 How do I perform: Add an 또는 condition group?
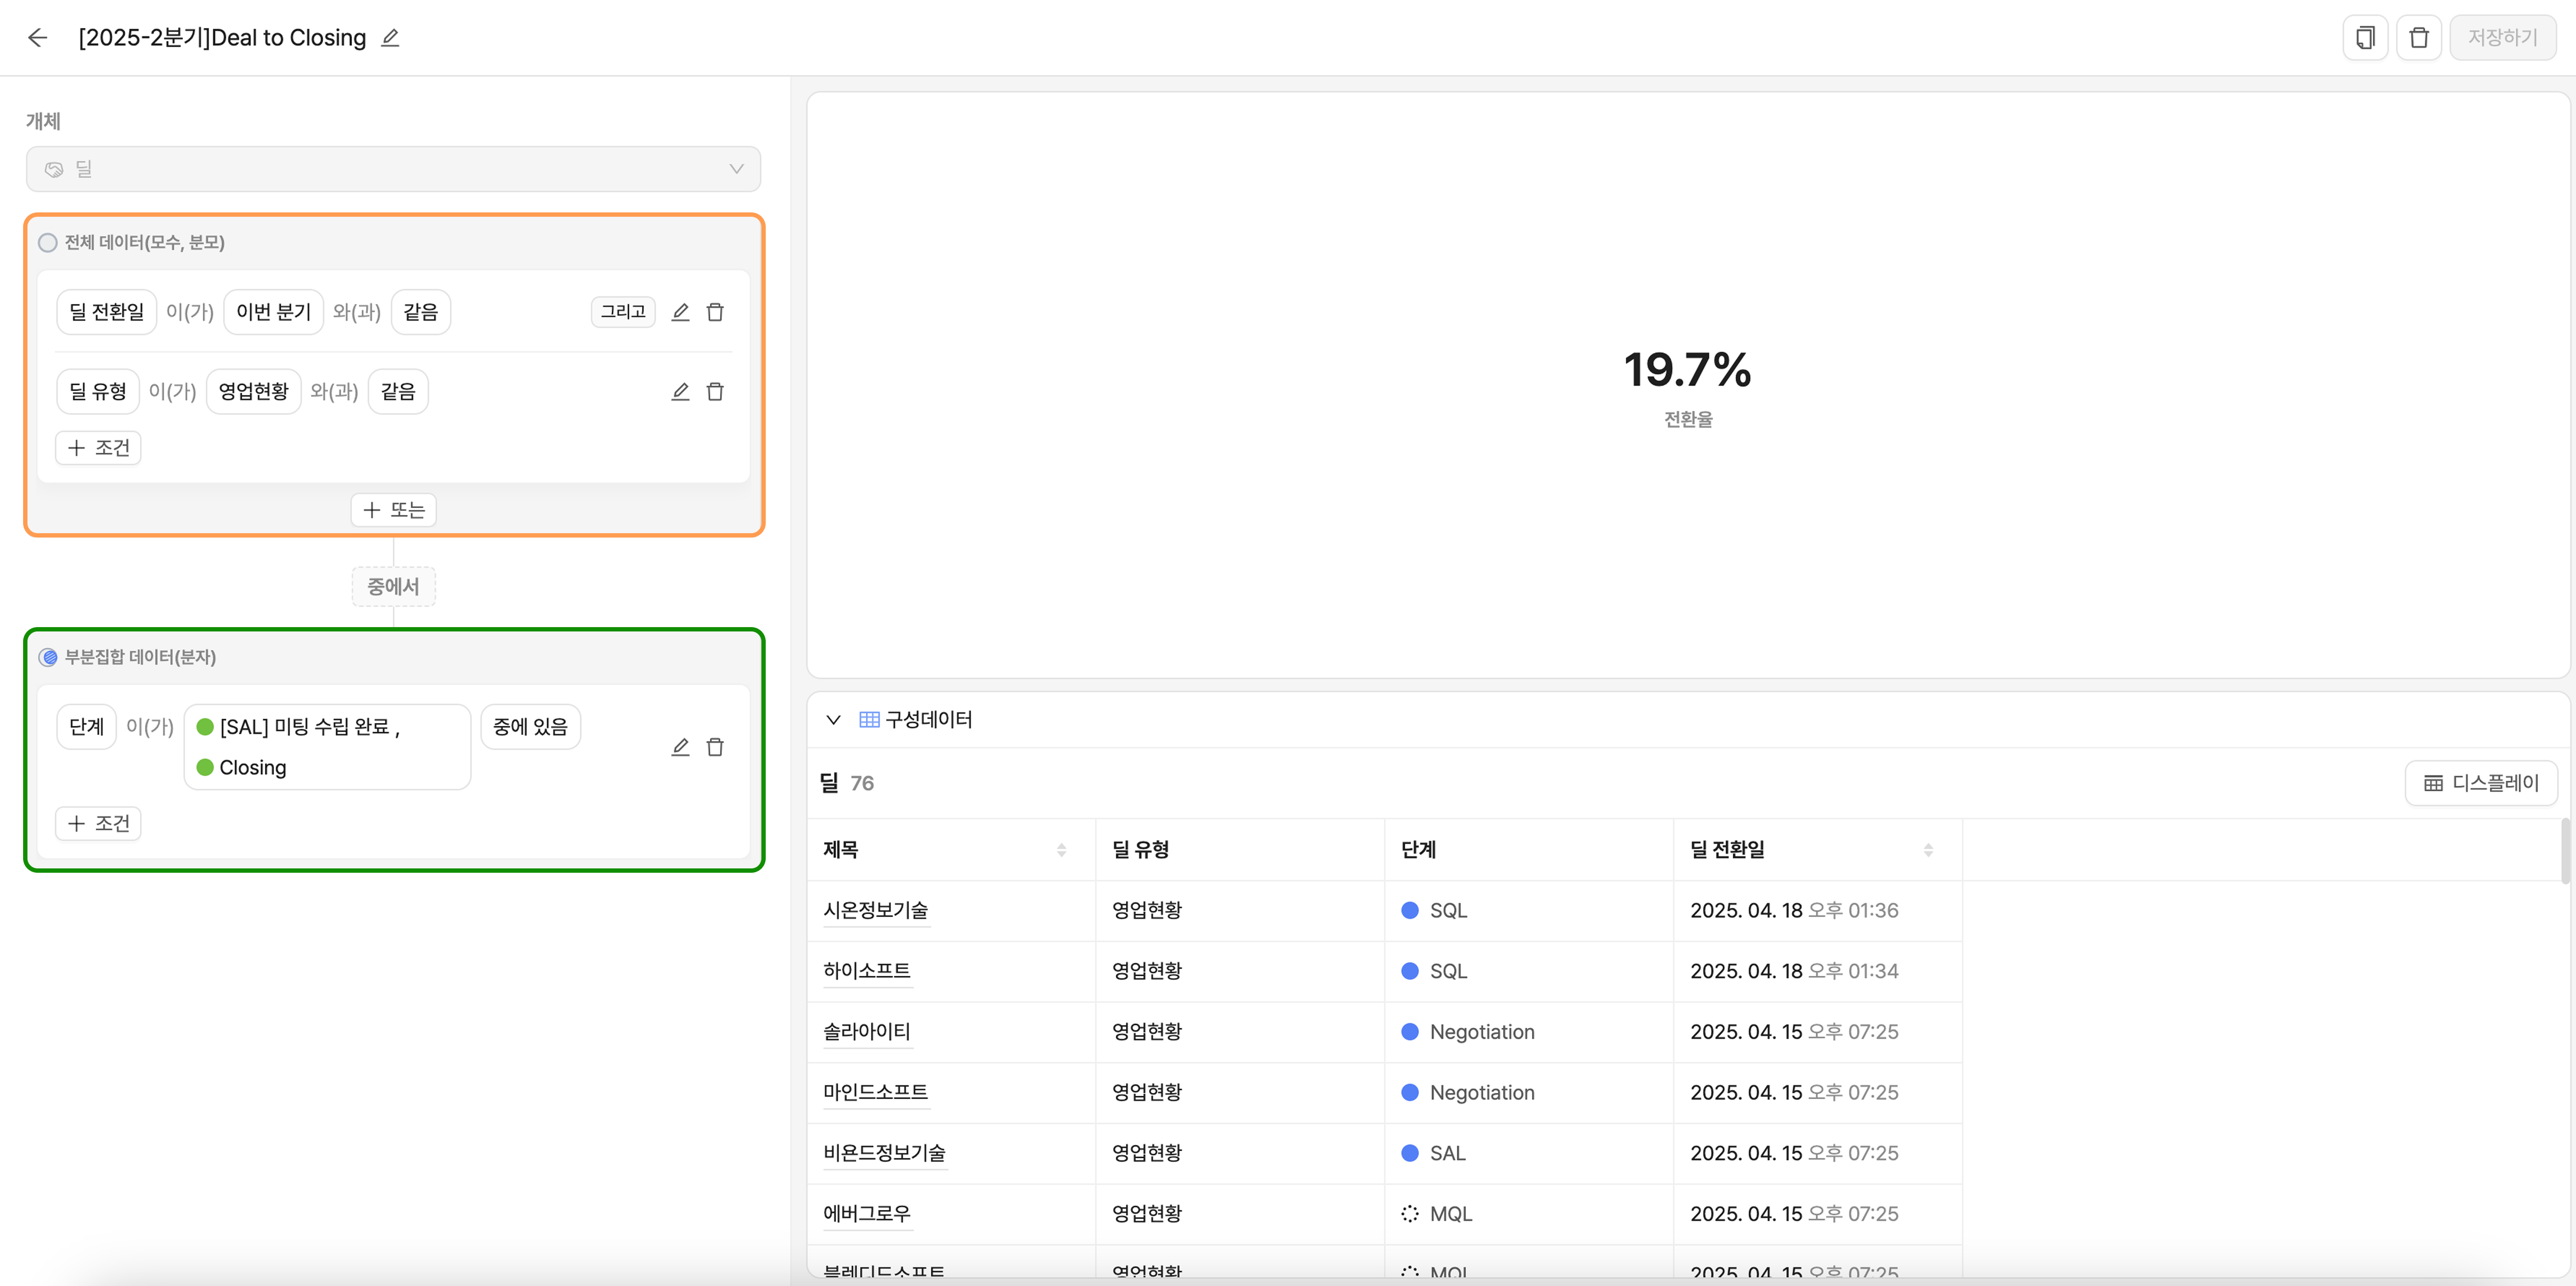click(x=393, y=510)
